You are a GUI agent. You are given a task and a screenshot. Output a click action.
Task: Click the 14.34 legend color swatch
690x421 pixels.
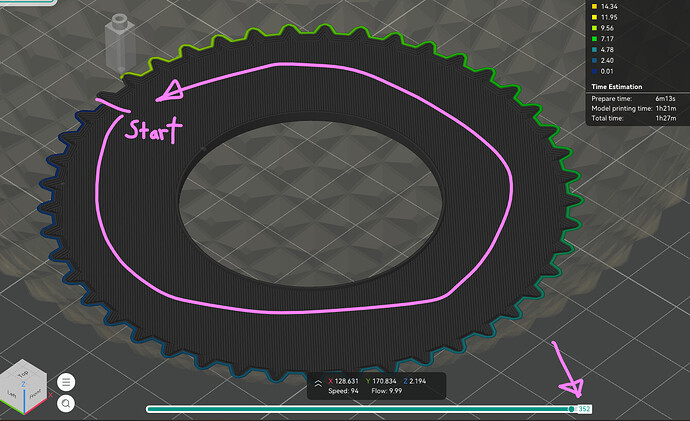click(x=594, y=7)
